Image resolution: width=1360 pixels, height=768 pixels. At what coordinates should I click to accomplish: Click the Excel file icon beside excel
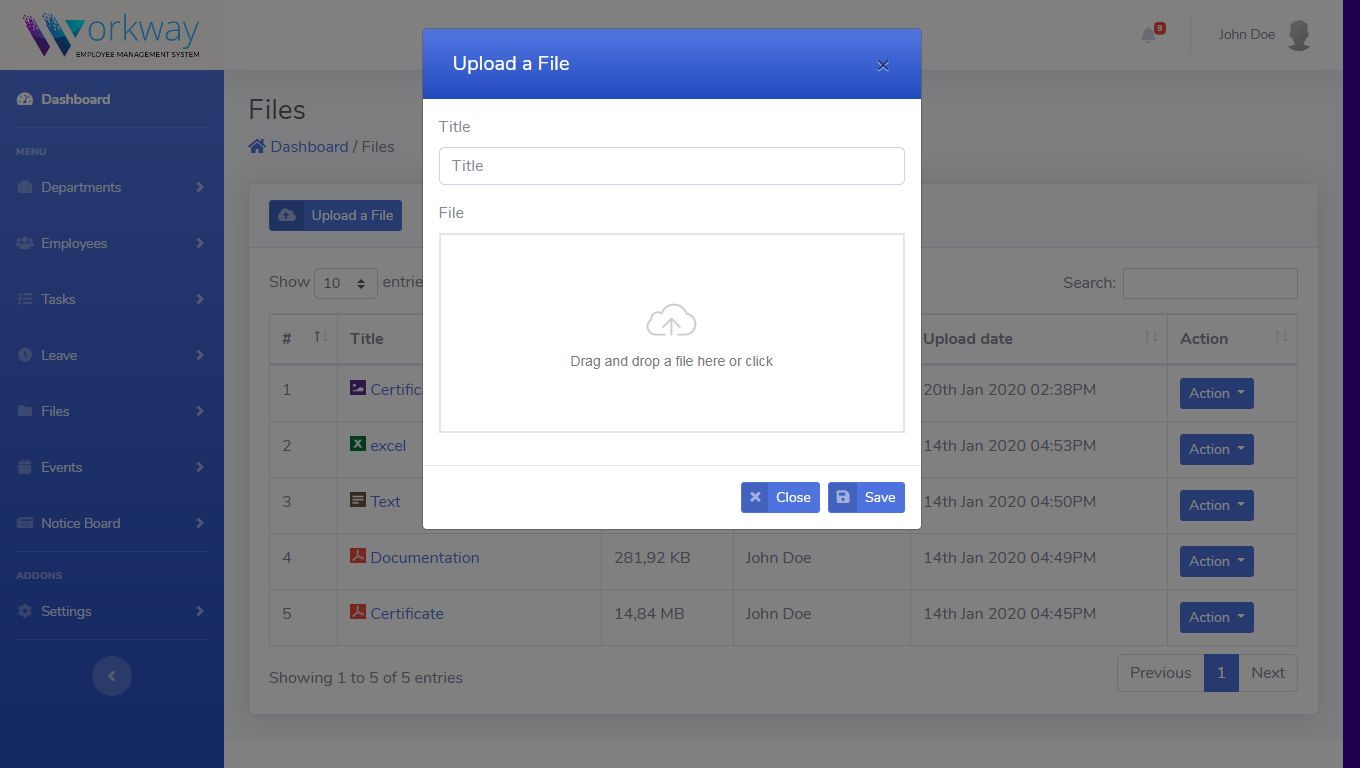(x=357, y=444)
